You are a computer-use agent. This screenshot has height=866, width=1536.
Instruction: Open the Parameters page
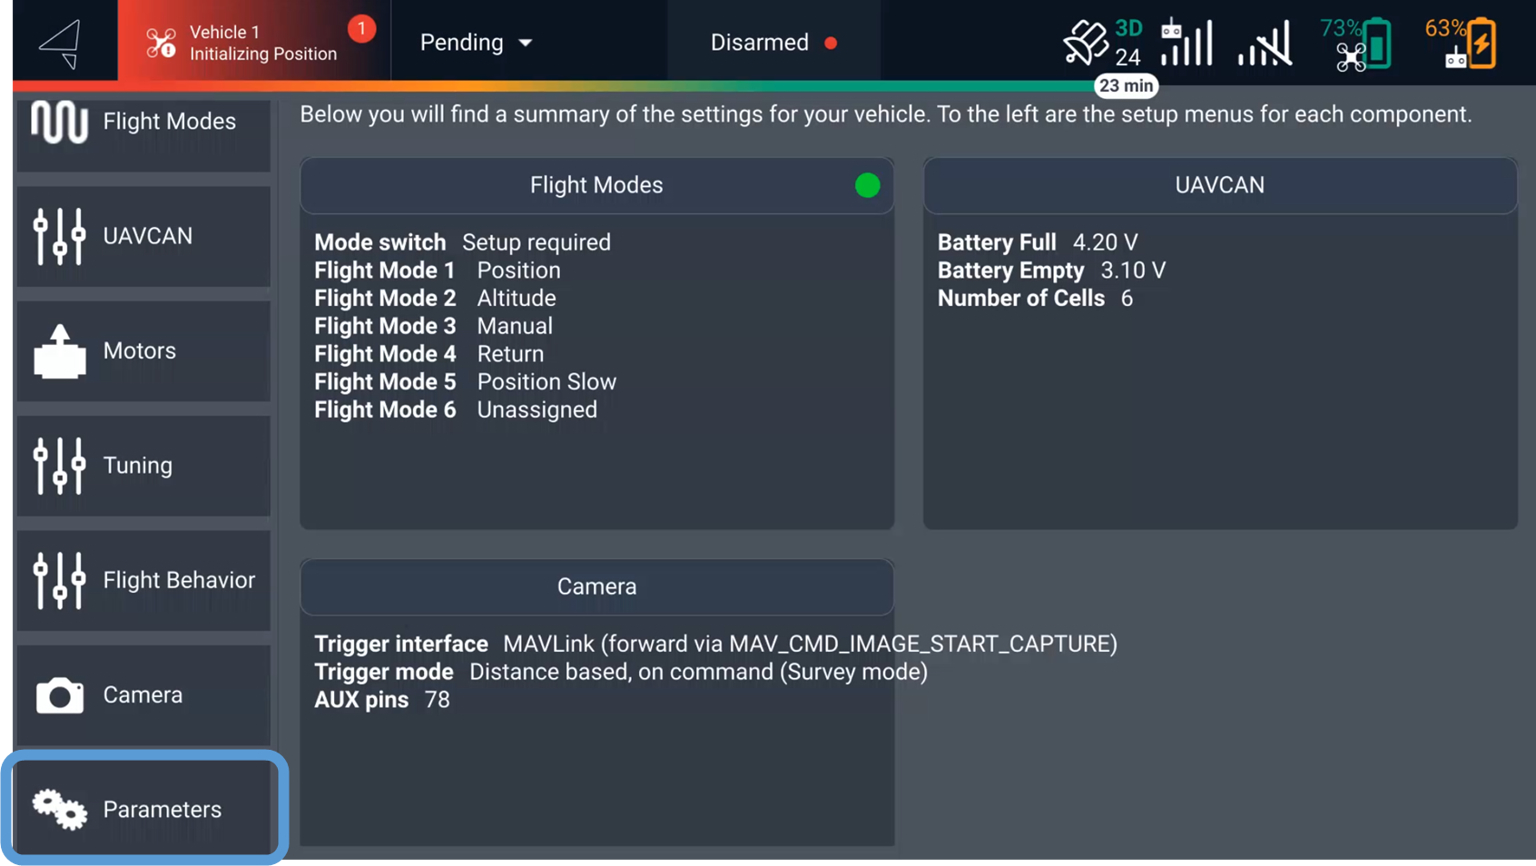pos(143,809)
